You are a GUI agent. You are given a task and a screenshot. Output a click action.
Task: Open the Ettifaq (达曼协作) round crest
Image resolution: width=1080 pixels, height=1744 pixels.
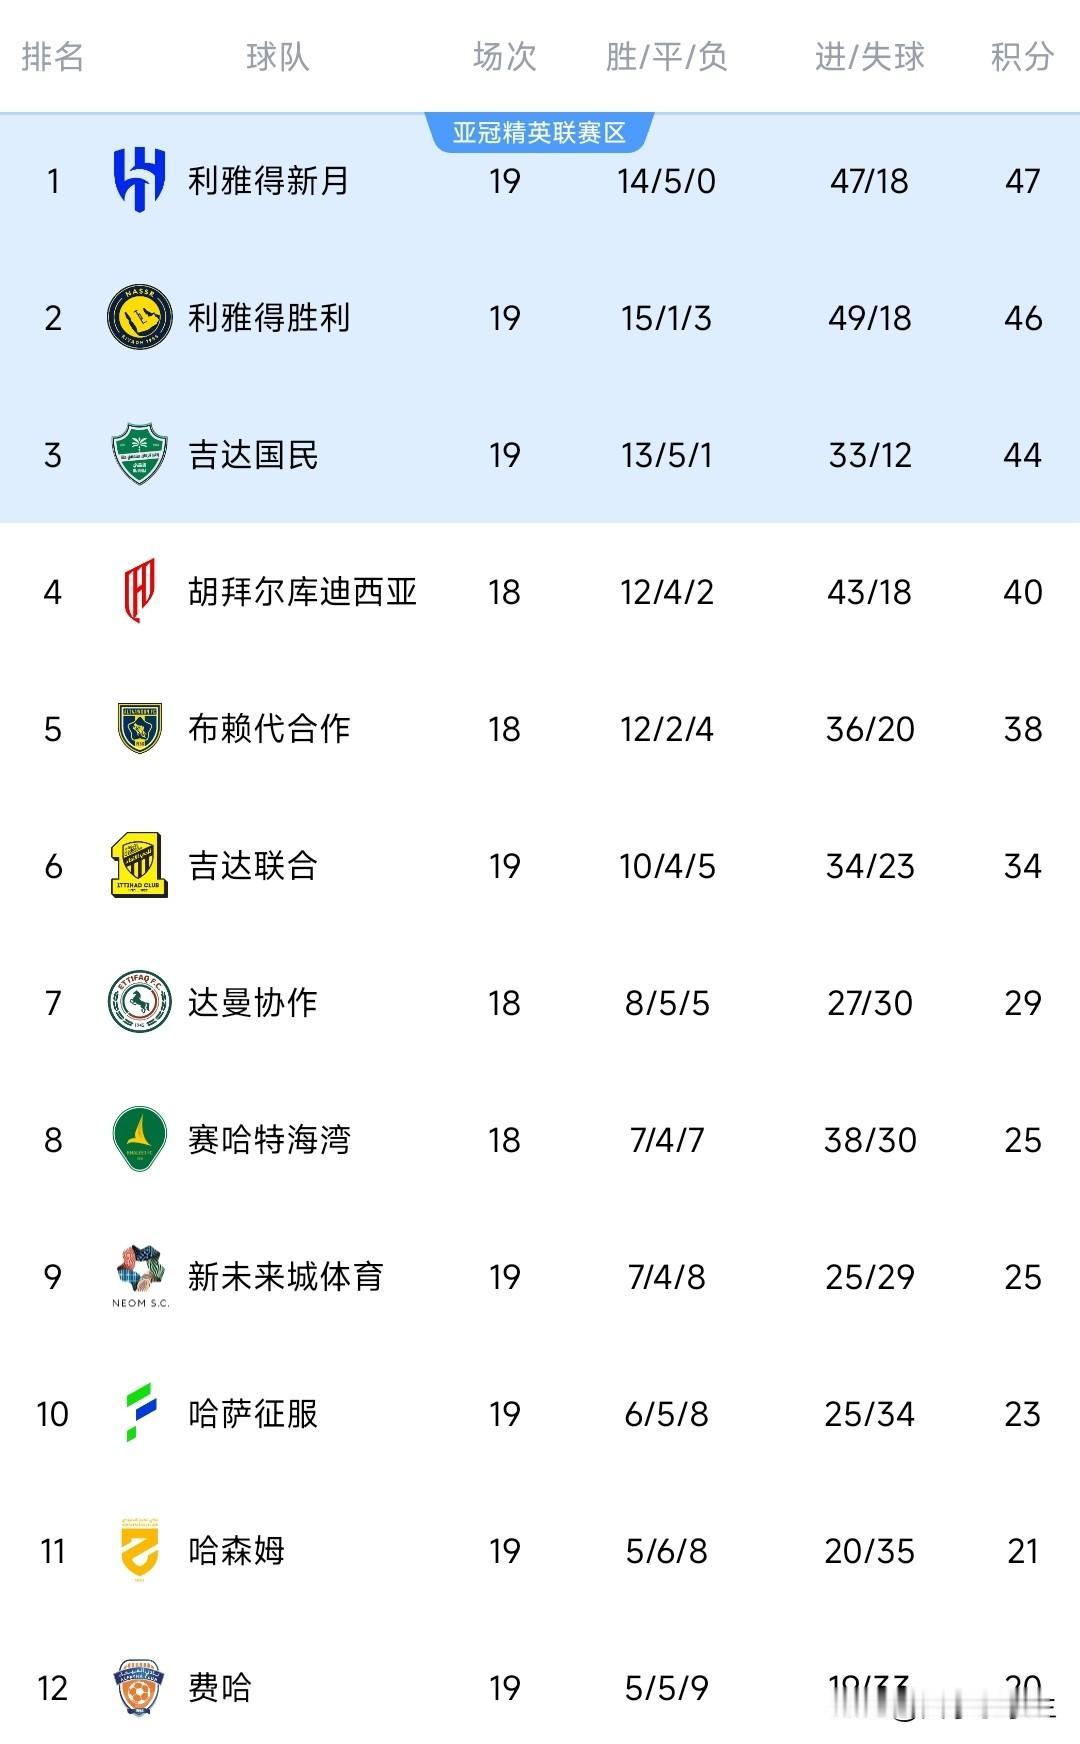click(x=139, y=1002)
